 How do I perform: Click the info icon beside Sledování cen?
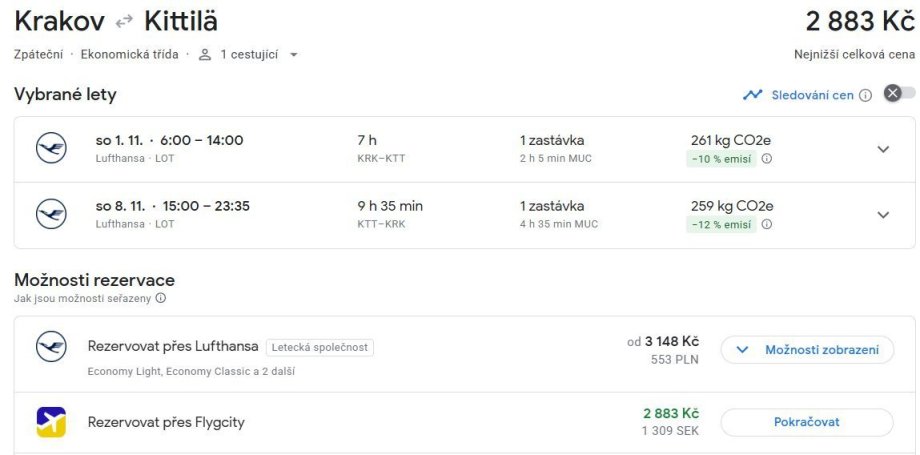click(x=865, y=95)
